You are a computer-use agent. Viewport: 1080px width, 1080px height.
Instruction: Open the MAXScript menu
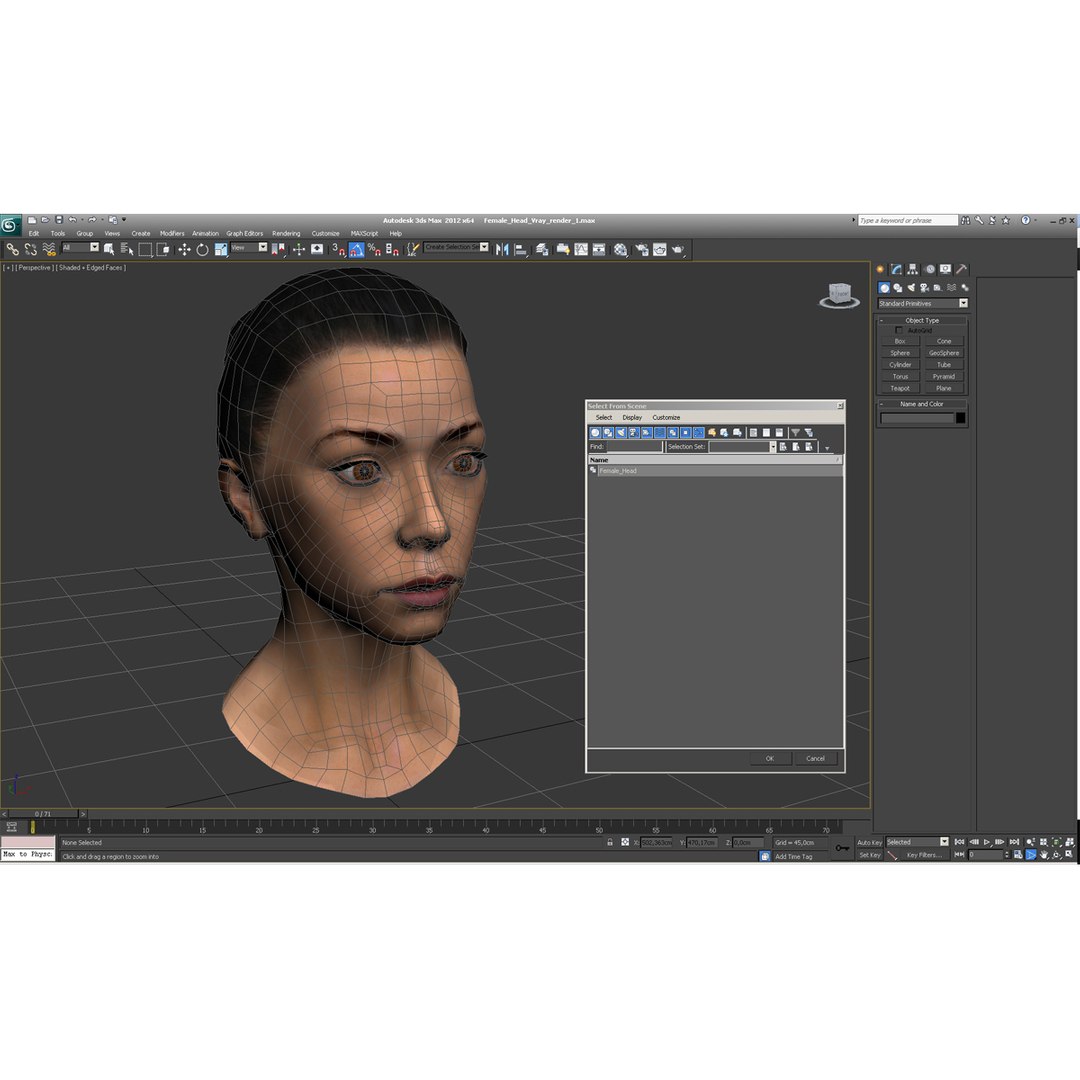pos(364,233)
